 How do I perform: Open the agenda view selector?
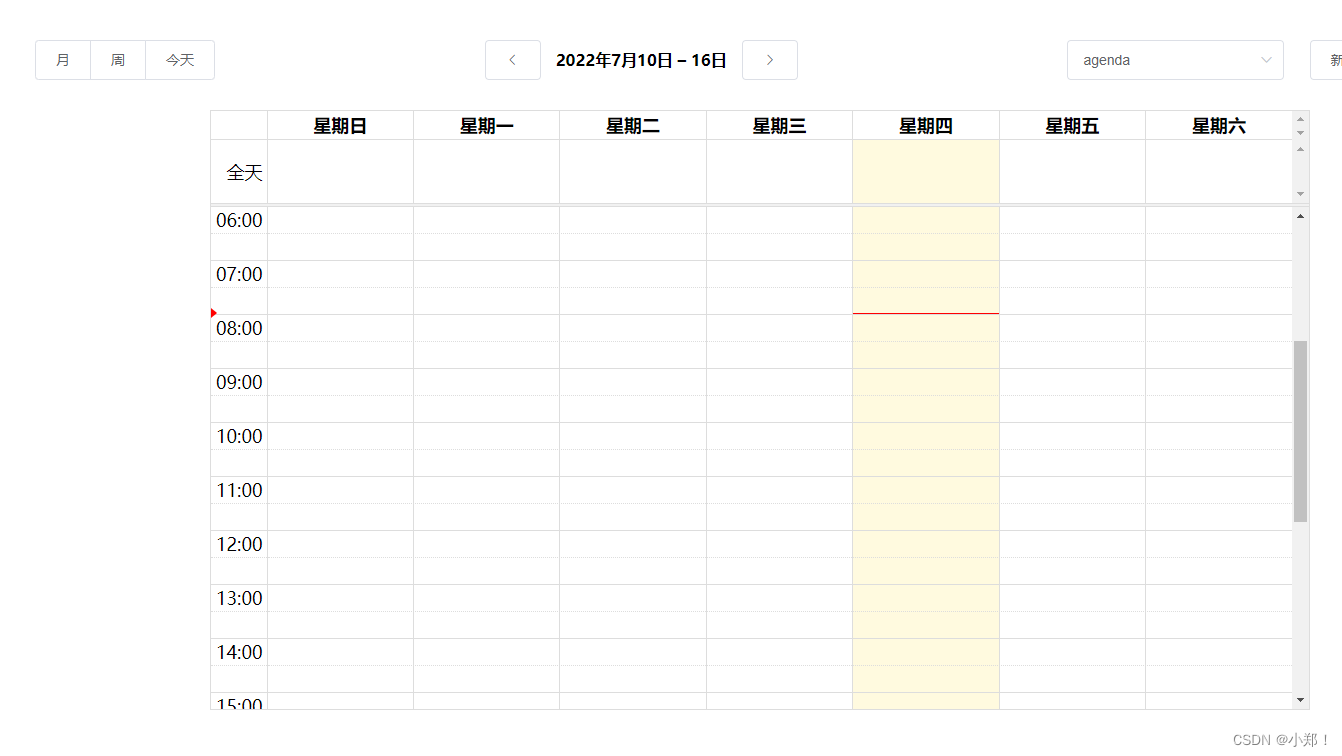tap(1175, 60)
